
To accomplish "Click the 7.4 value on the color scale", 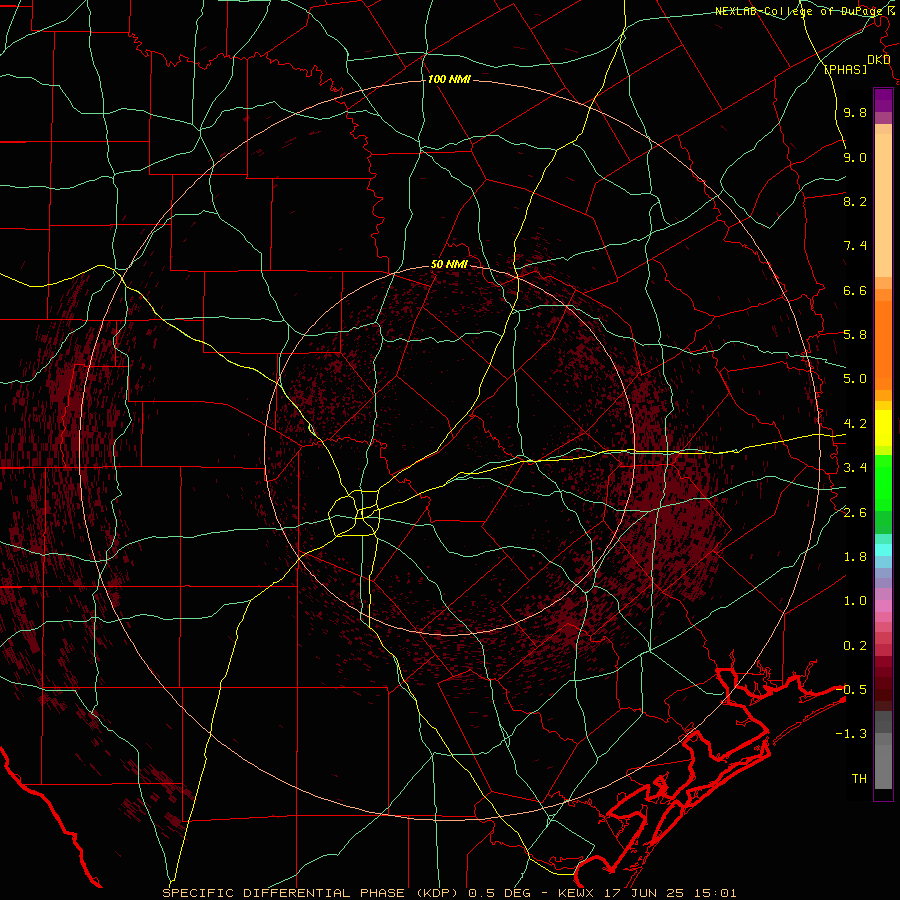I will 855,246.
